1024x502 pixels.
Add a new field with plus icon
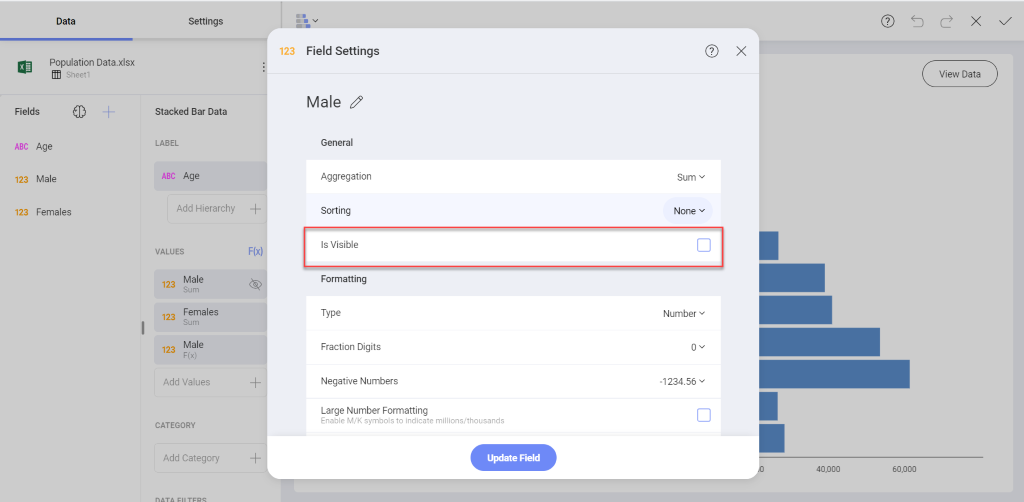coord(109,112)
